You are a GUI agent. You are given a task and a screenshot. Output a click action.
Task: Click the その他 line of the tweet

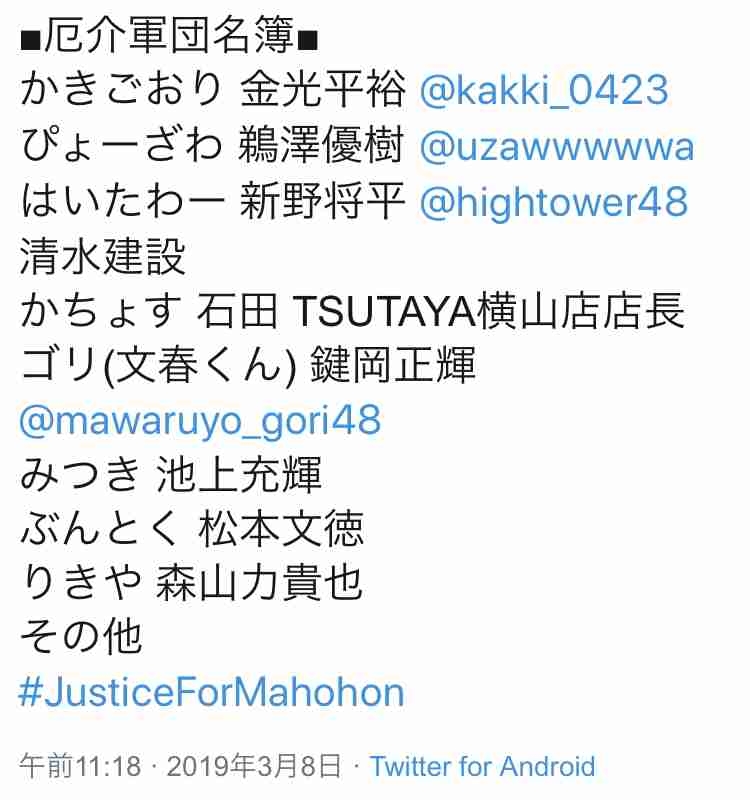point(81,637)
